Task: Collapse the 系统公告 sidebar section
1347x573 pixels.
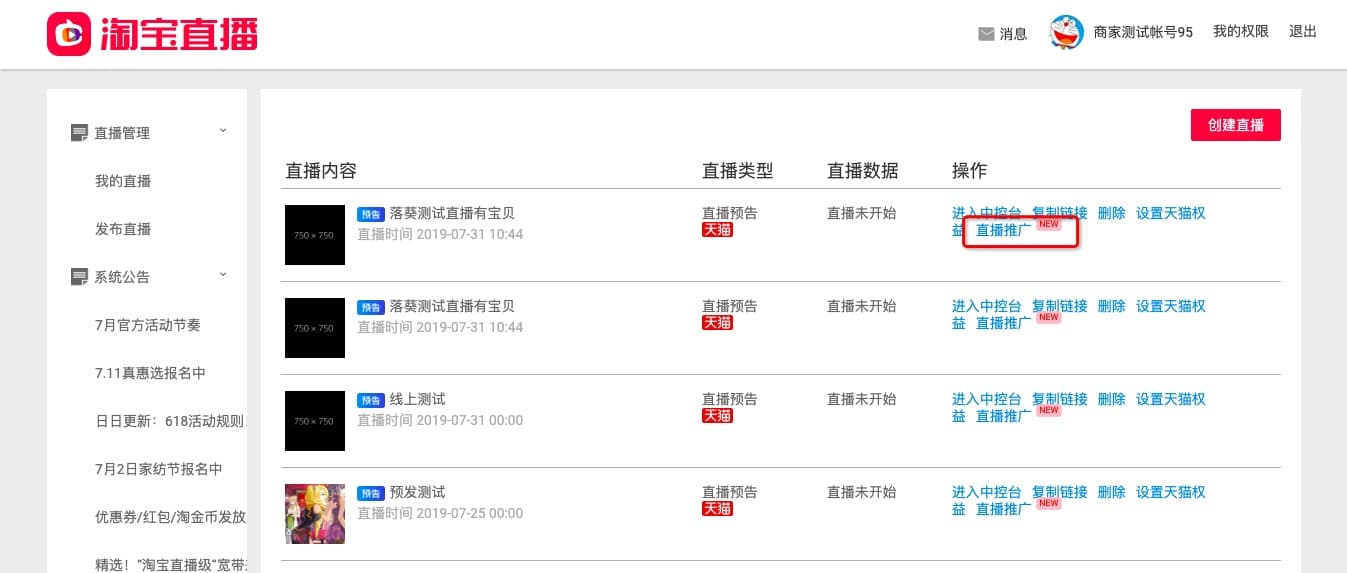Action: pos(223,275)
